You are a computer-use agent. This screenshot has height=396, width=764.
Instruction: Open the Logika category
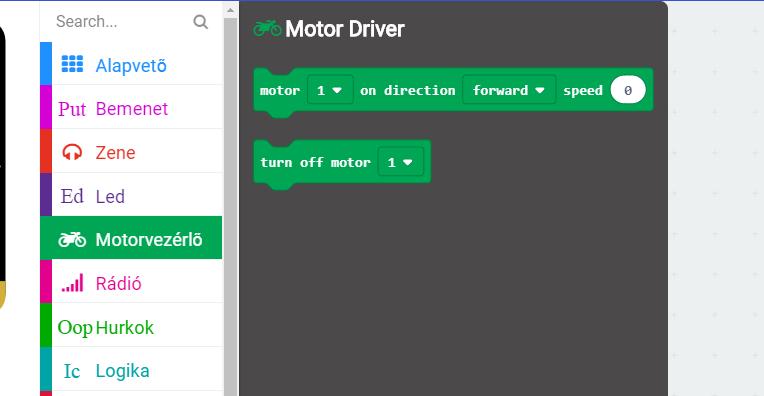pos(132,369)
